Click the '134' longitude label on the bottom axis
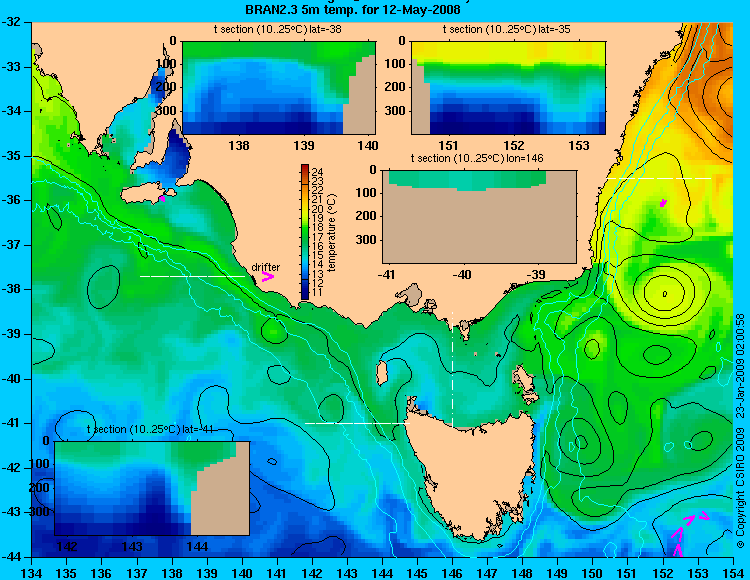 32,573
